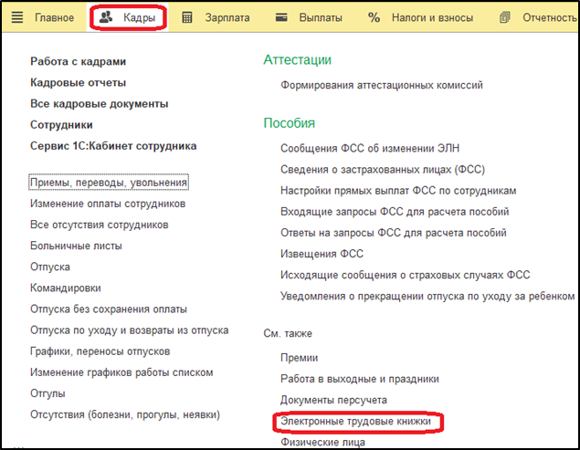Viewport: 580px width, 450px height.
Task: Open Сведения о застрахованных лицах (ФСС)
Action: [x=382, y=169]
